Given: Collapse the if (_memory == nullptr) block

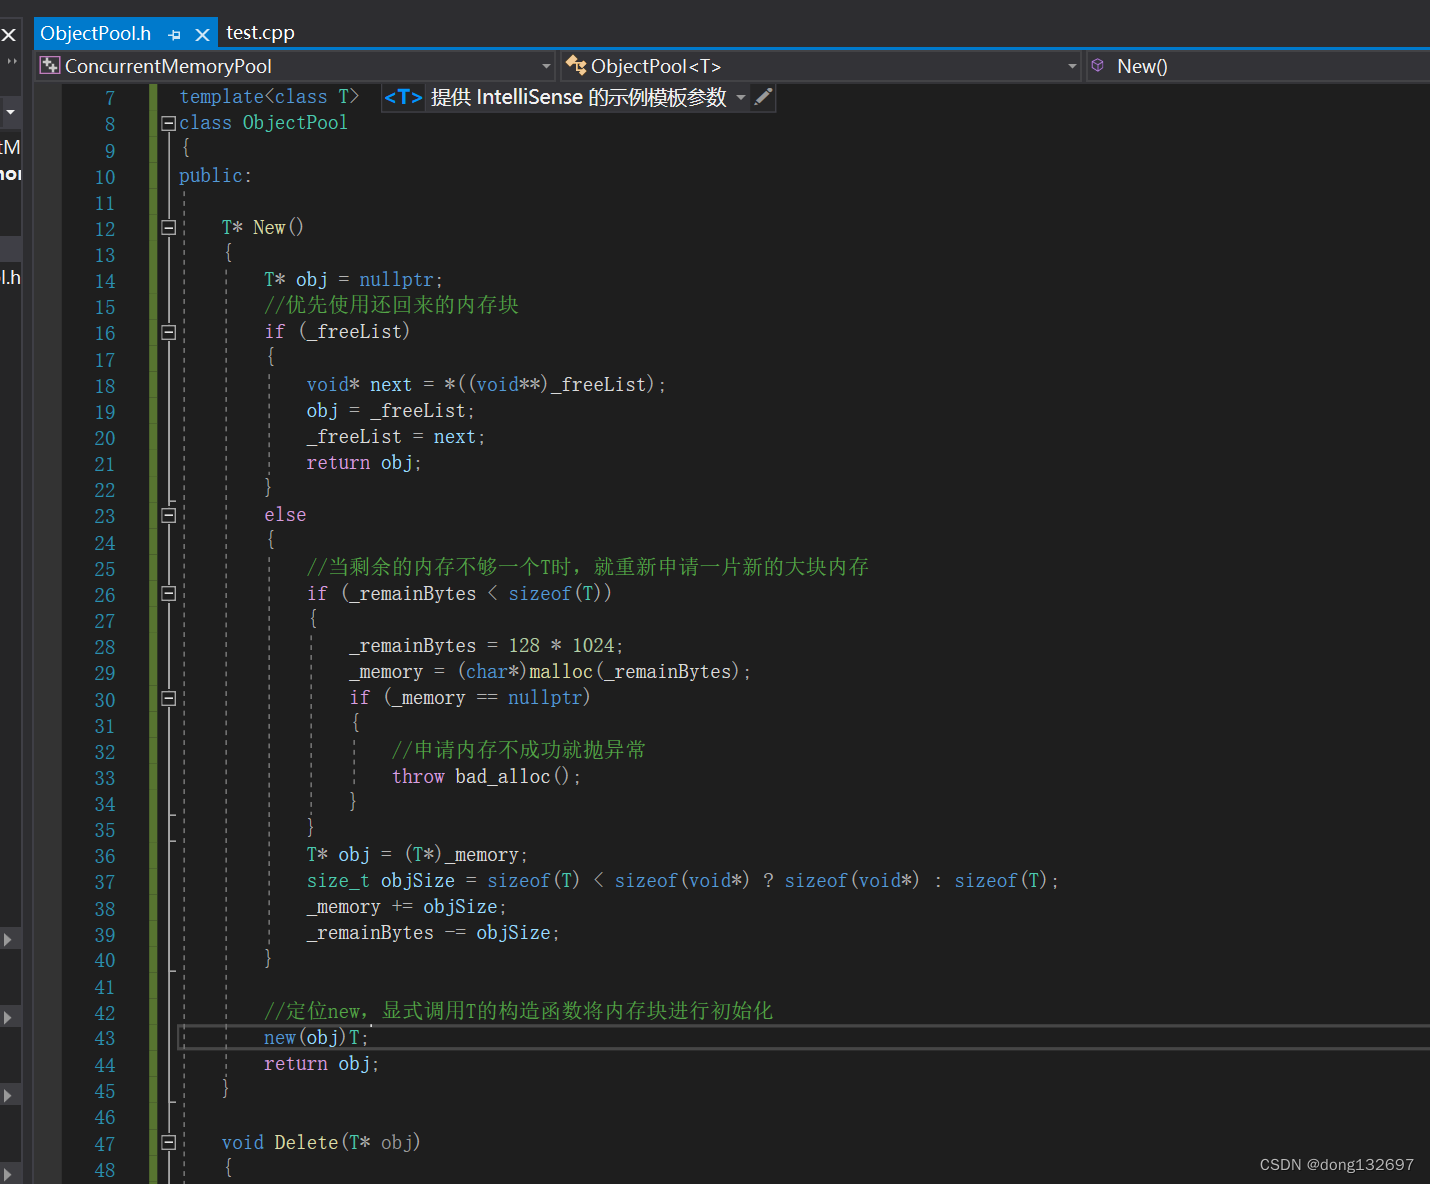Looking at the screenshot, I should pyautogui.click(x=169, y=699).
